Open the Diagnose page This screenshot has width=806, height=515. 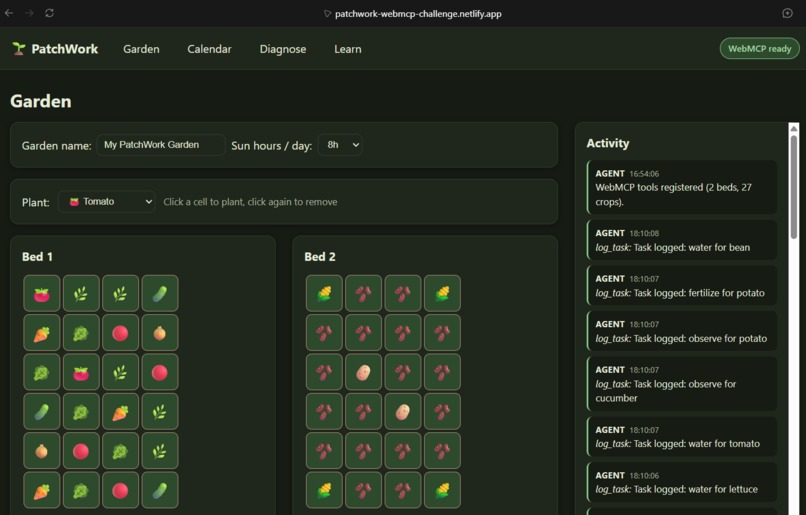[283, 49]
